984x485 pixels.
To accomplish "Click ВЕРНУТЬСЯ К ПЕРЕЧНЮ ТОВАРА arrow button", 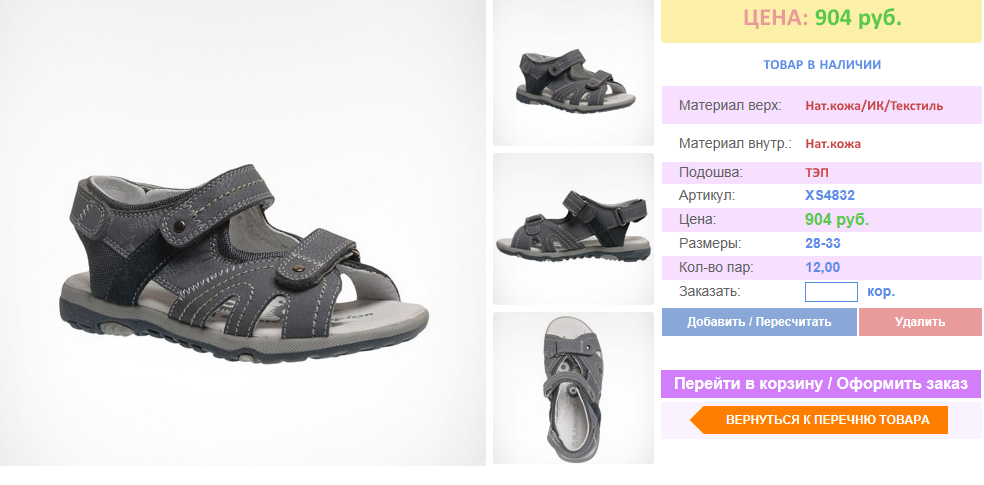I will tap(819, 420).
